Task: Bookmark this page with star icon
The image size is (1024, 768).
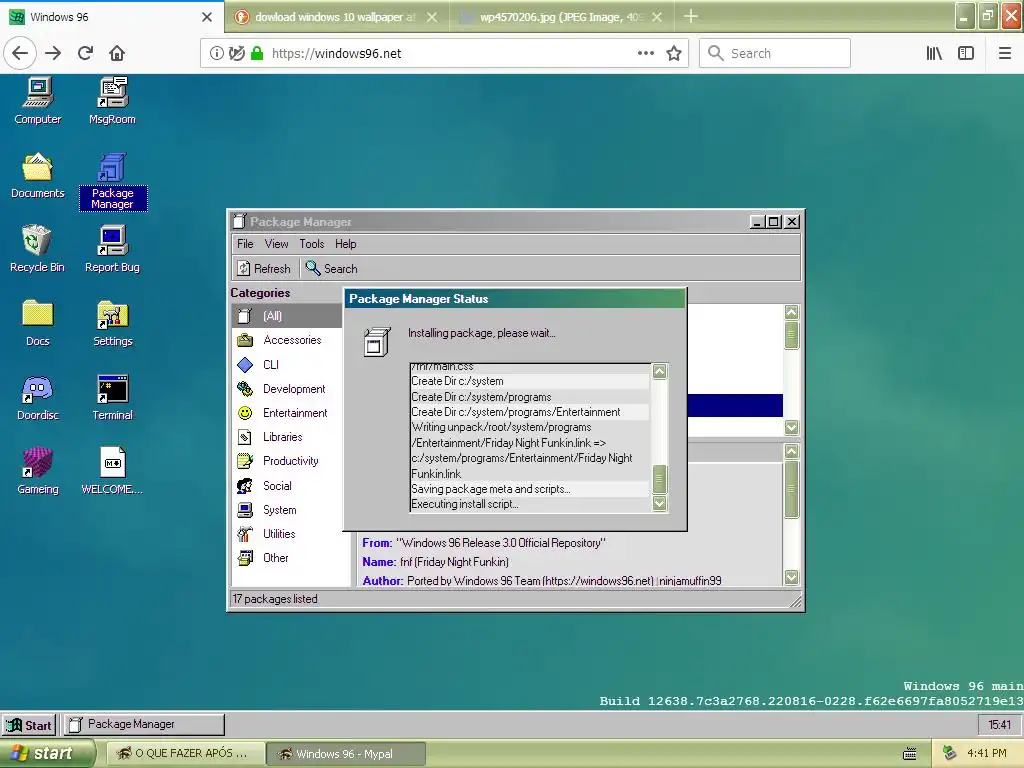Action: click(674, 54)
